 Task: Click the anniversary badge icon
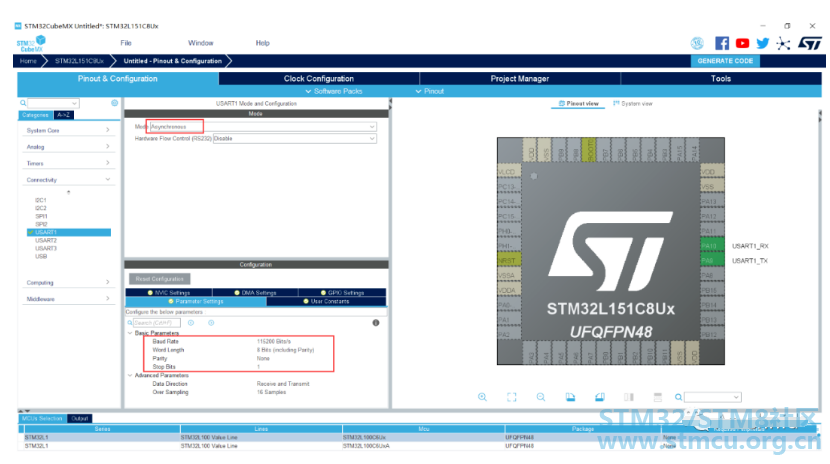tap(697, 43)
